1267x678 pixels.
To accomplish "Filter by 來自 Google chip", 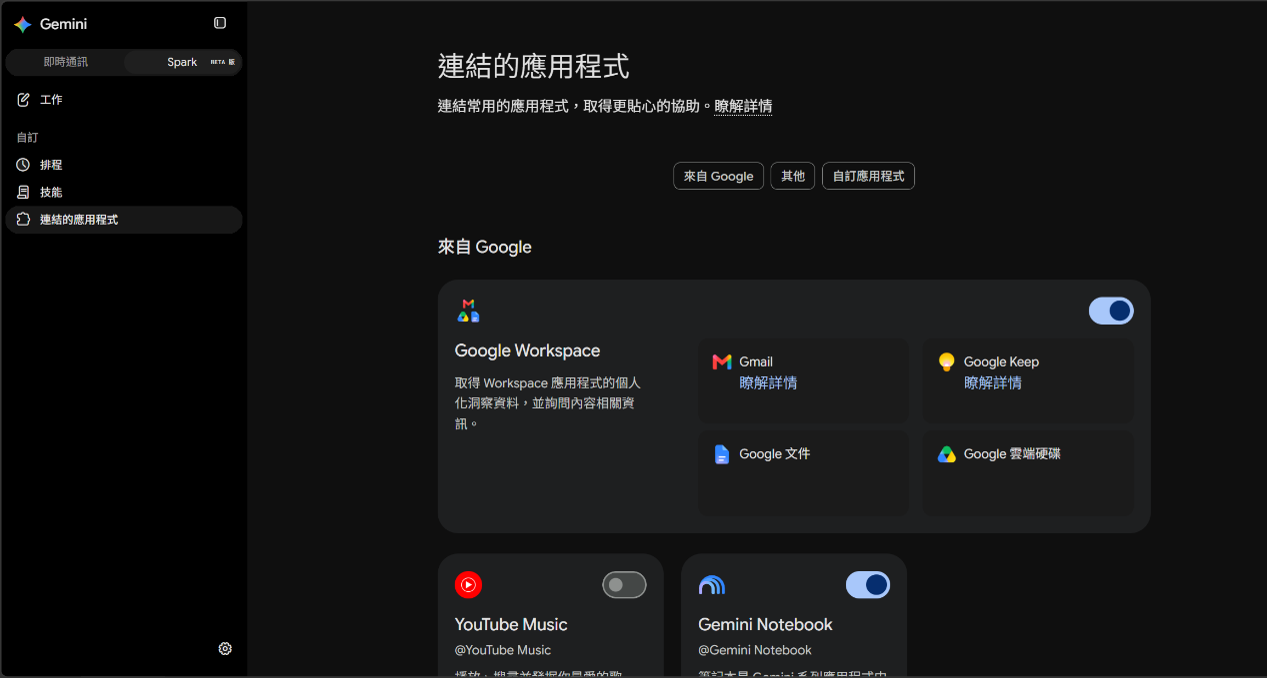I will tap(719, 176).
